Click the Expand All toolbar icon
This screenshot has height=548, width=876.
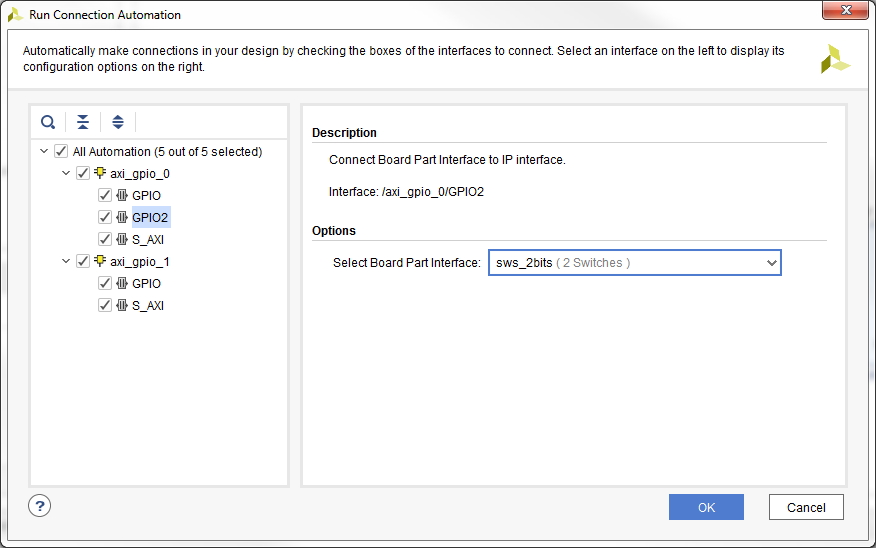(118, 122)
